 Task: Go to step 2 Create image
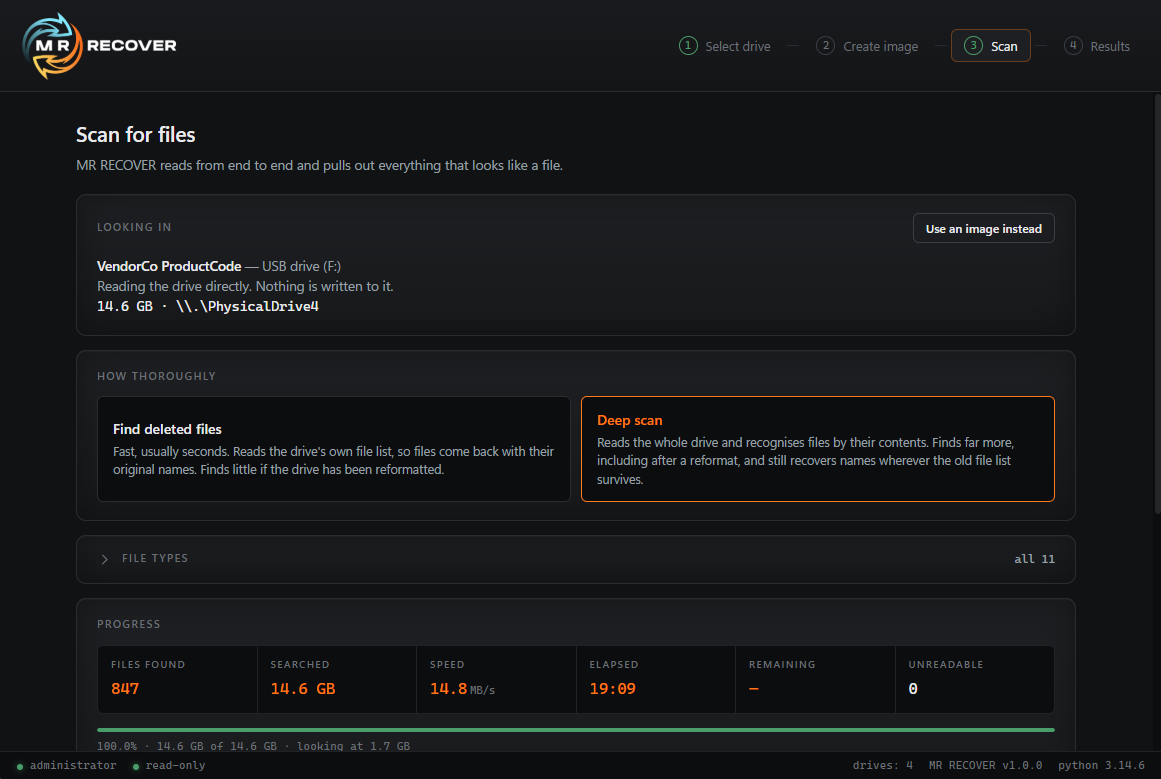pos(867,46)
